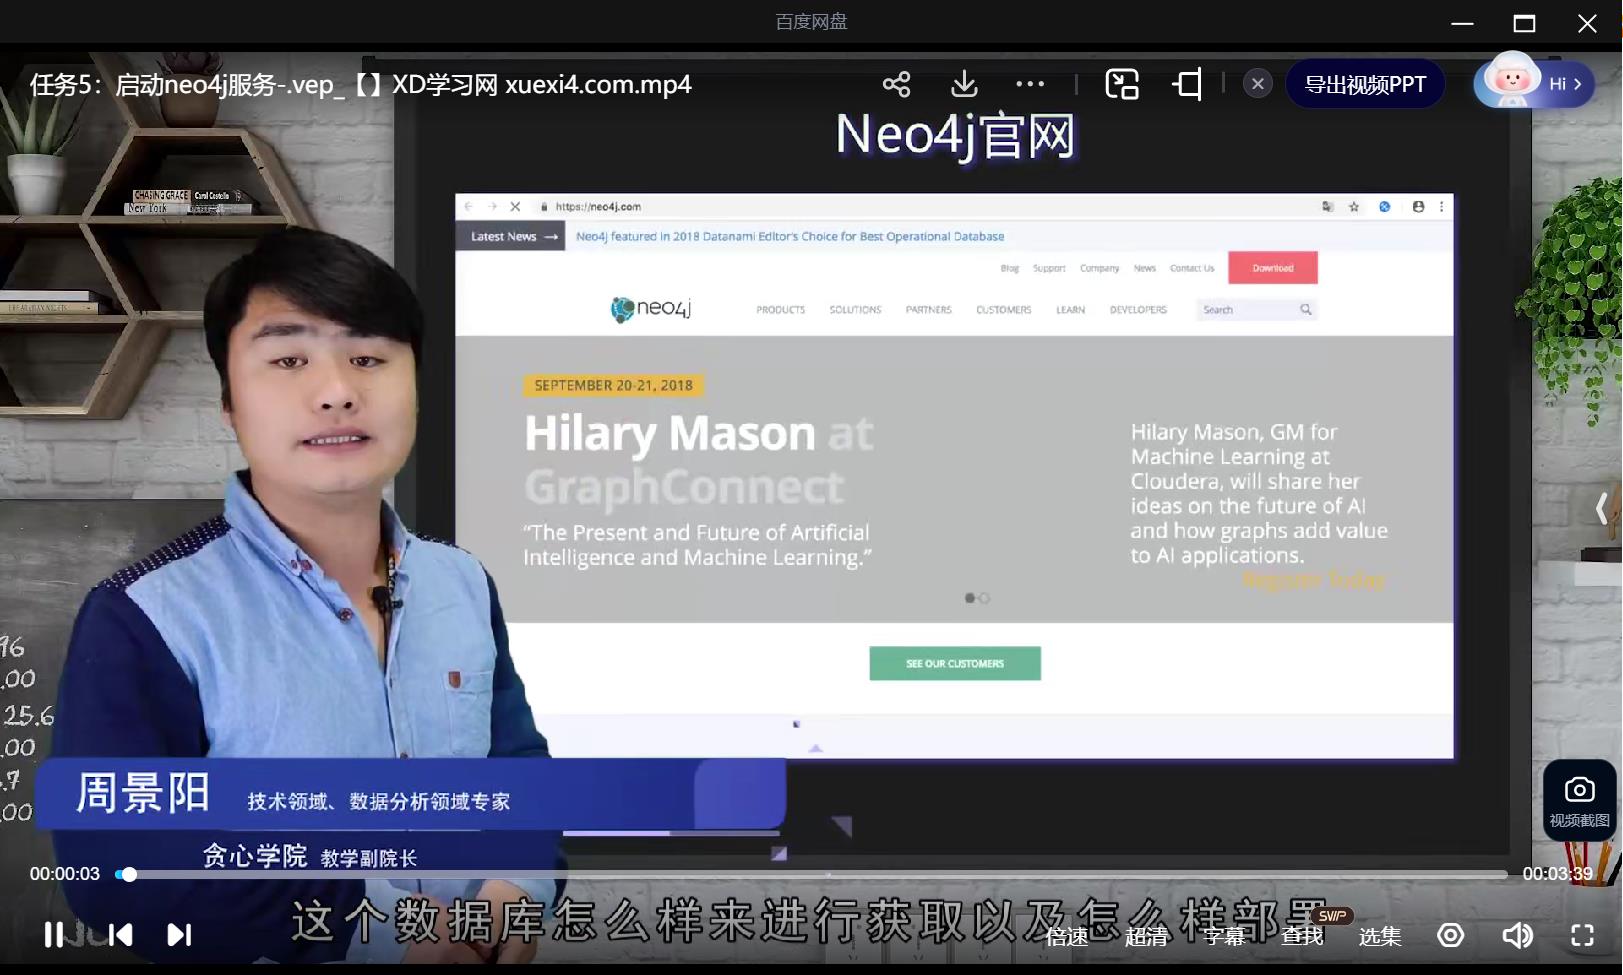Open the 超清 video quality menu

pos(1146,937)
